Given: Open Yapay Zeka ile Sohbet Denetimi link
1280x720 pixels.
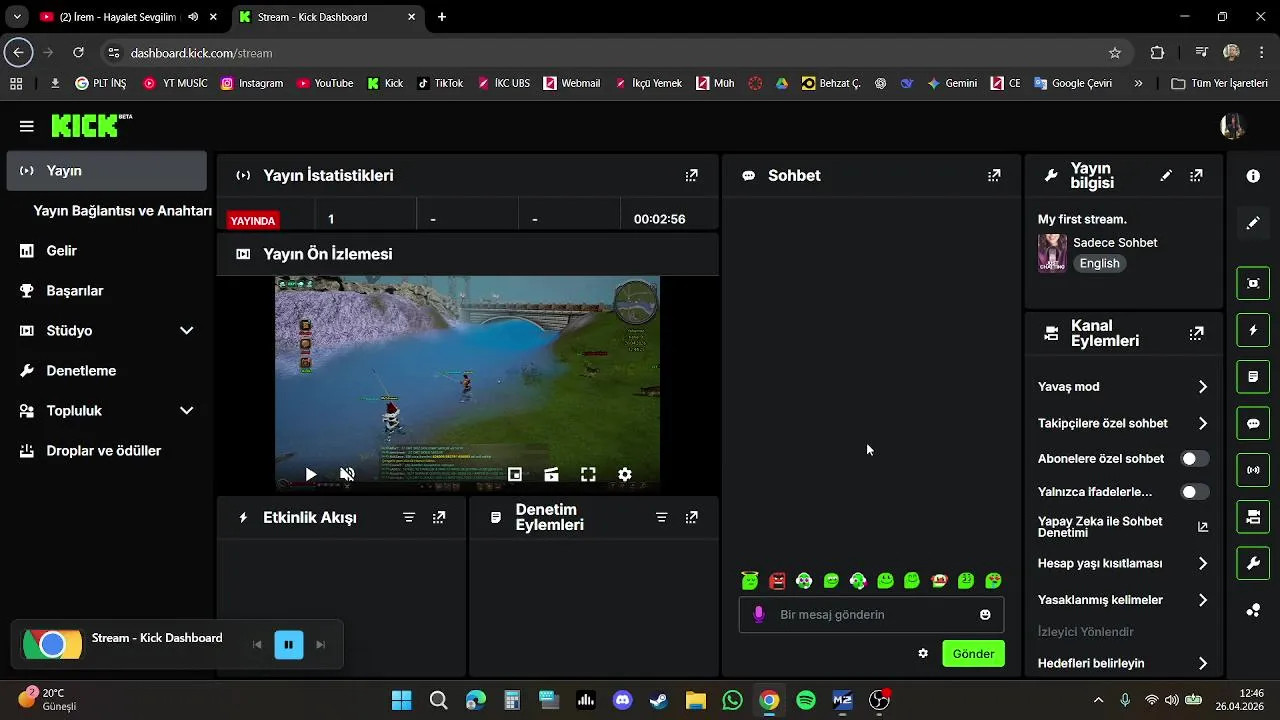Looking at the screenshot, I should 1124,527.
